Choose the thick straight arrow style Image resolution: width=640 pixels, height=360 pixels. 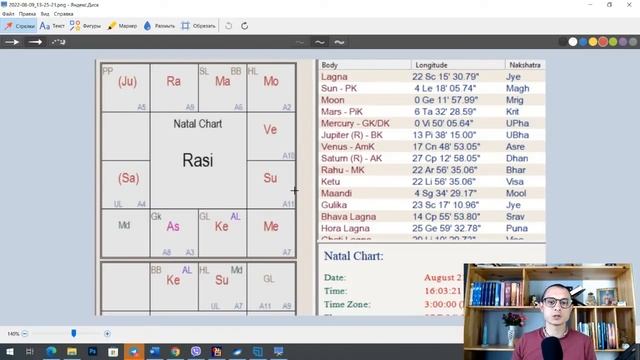35,42
